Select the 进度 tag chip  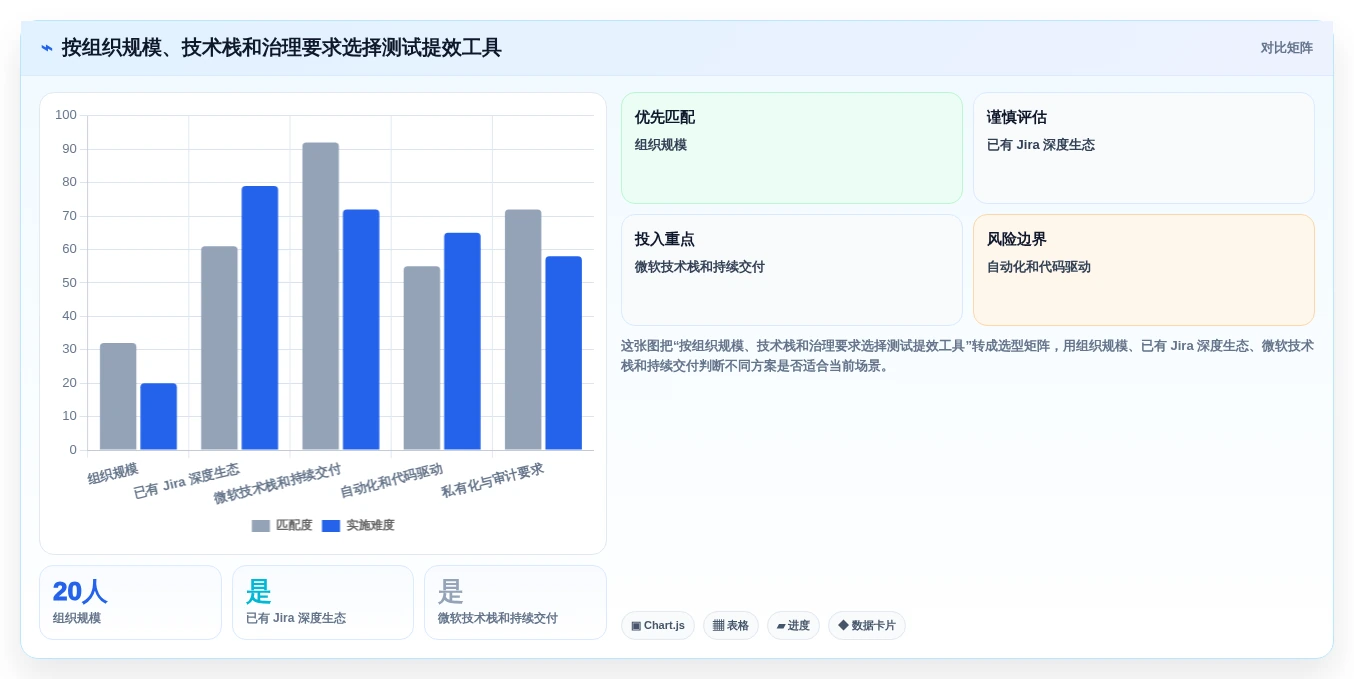pos(793,626)
